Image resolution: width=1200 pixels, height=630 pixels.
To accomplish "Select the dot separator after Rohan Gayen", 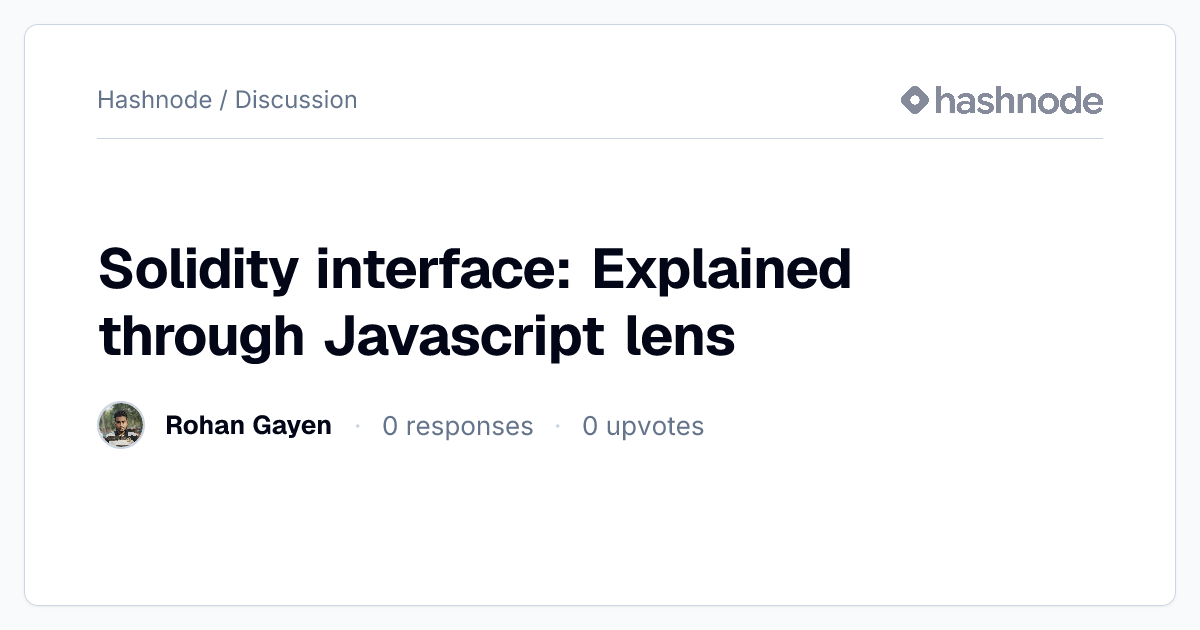I will pyautogui.click(x=357, y=426).
